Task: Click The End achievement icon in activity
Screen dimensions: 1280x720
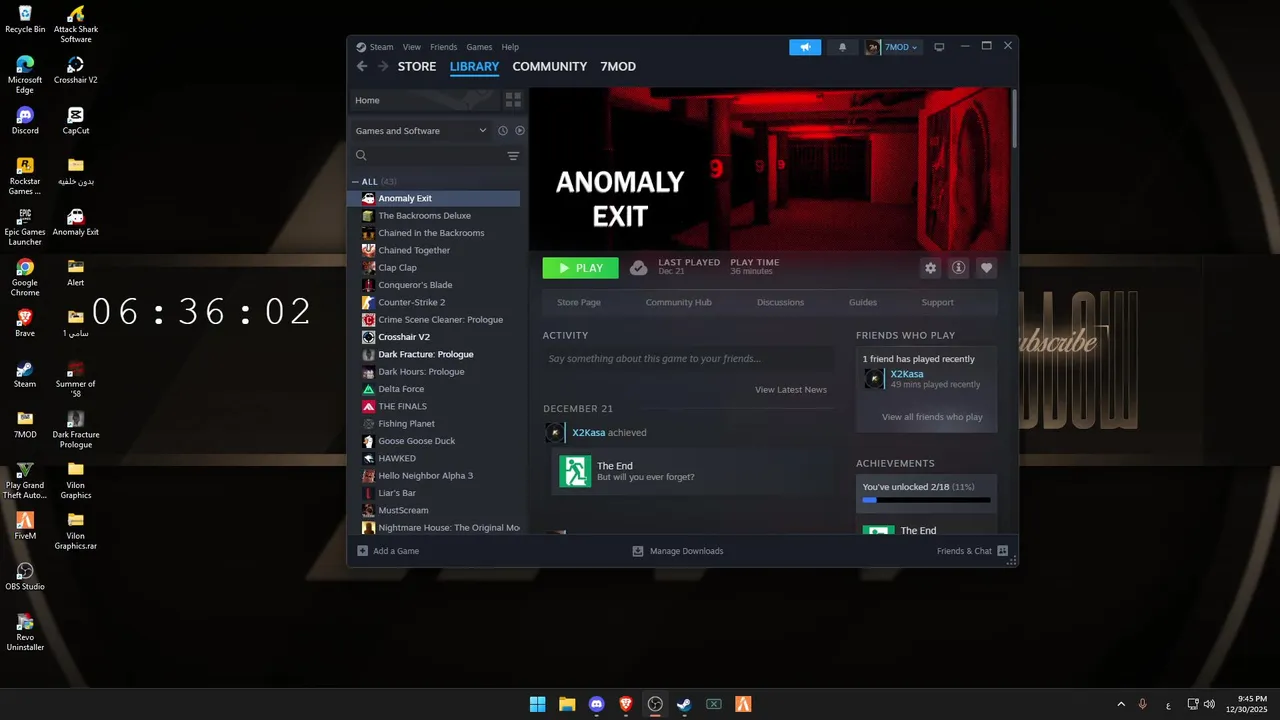Action: 575,471
